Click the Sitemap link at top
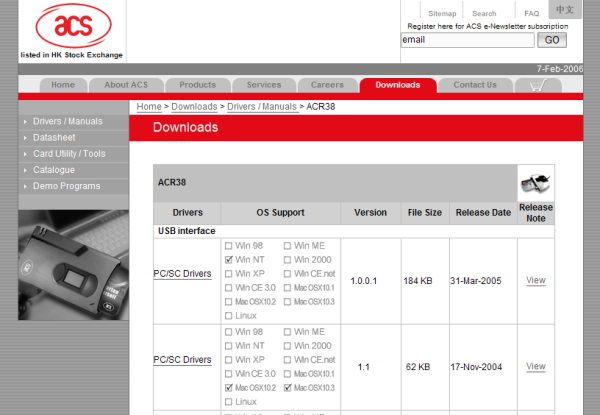Screen dimensions: 600x415 pos(441,14)
